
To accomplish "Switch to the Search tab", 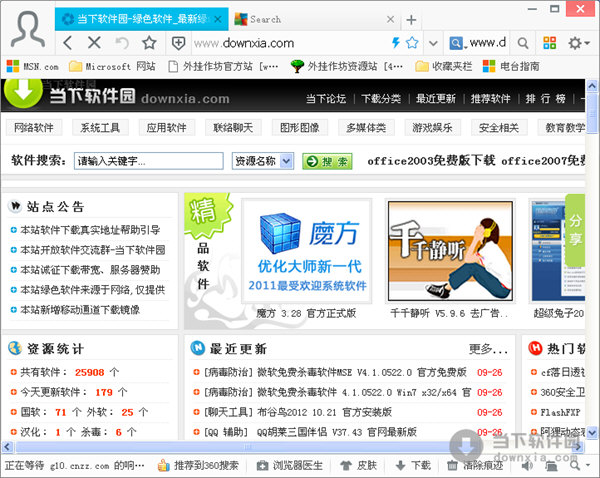I will 315,19.
